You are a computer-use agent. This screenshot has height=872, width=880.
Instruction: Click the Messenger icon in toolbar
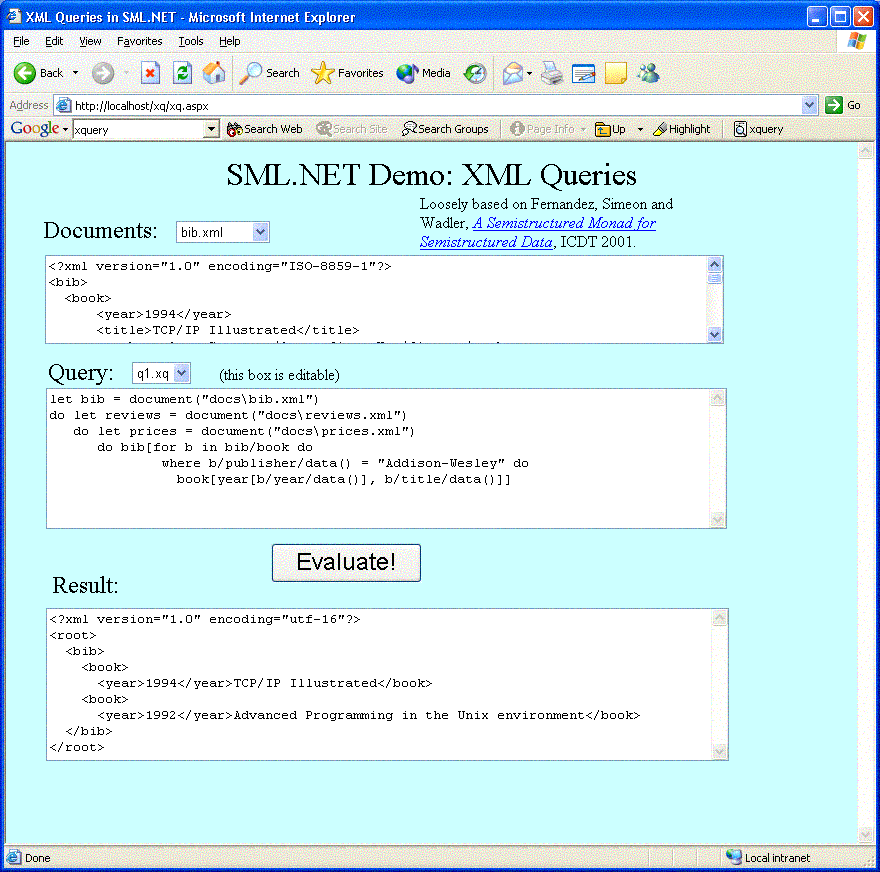pyautogui.click(x=648, y=73)
